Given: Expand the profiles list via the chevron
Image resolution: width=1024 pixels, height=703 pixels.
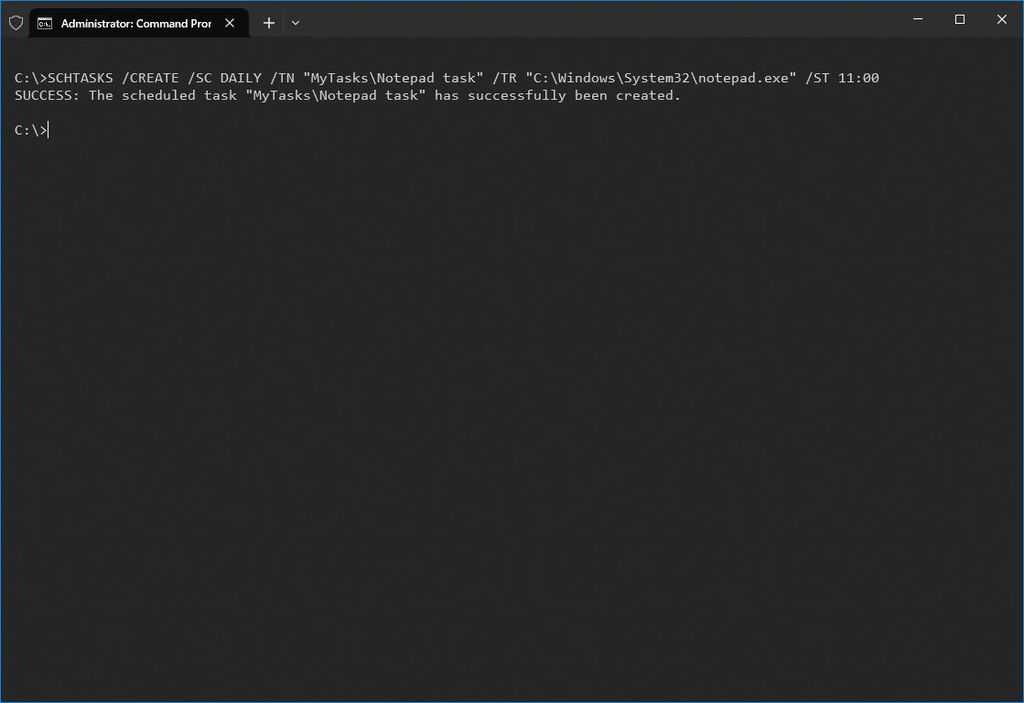Looking at the screenshot, I should coord(295,23).
